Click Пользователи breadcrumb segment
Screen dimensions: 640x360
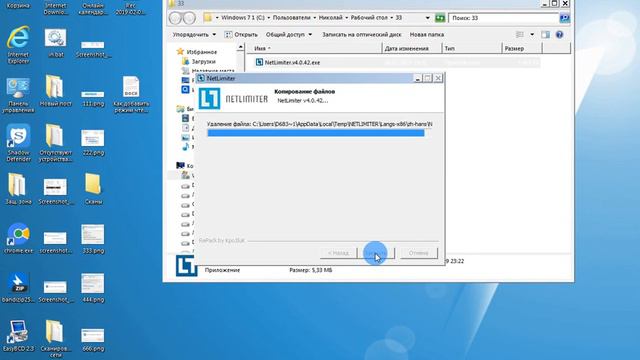click(291, 18)
